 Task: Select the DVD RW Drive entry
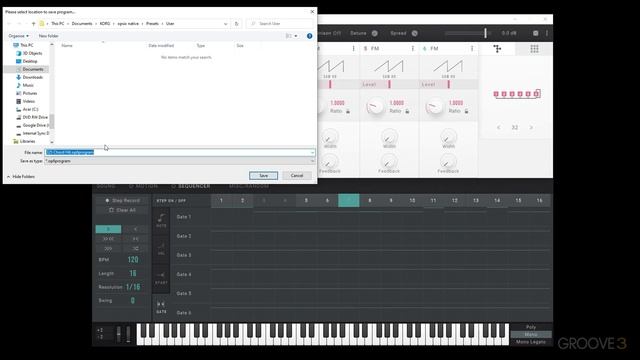(35, 117)
